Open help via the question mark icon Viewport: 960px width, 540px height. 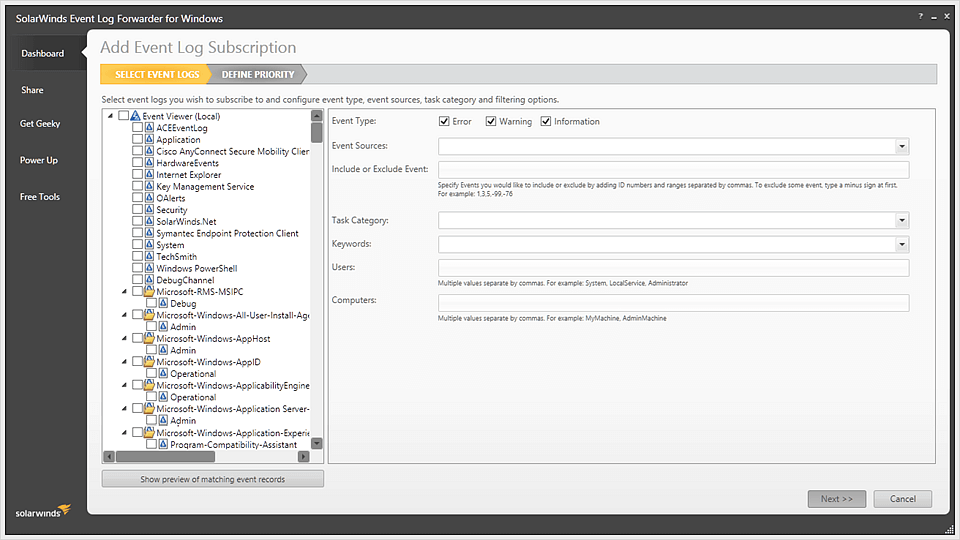point(920,18)
